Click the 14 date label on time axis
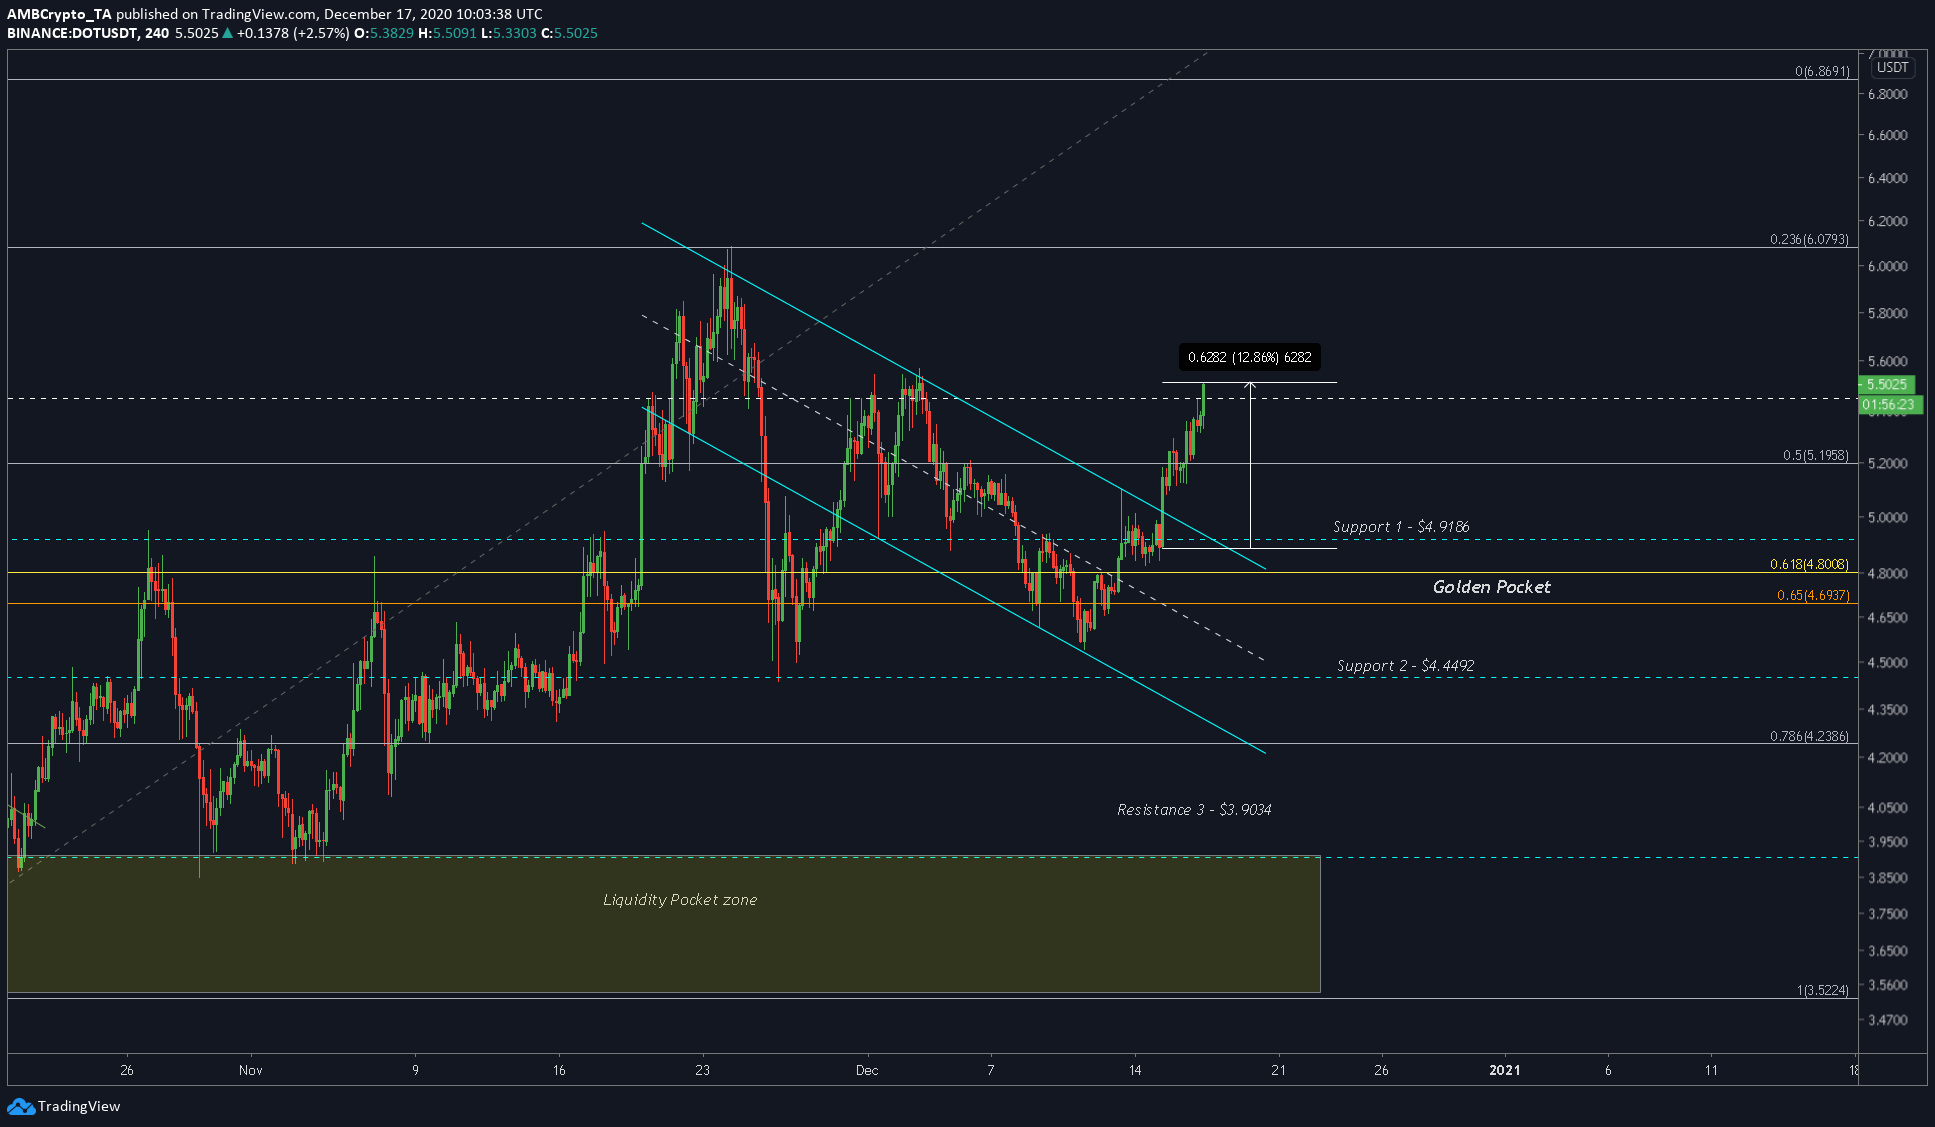 click(x=1135, y=1070)
